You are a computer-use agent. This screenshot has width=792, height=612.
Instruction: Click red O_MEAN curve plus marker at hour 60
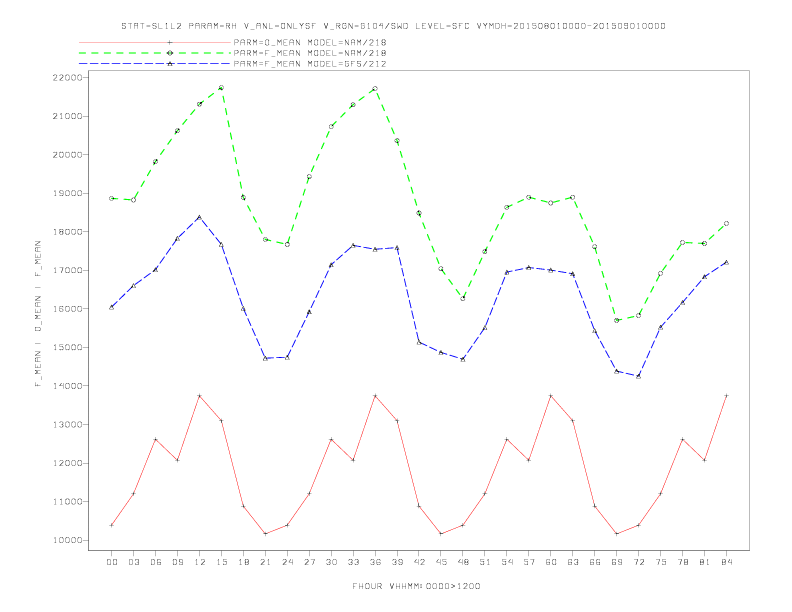(551, 396)
